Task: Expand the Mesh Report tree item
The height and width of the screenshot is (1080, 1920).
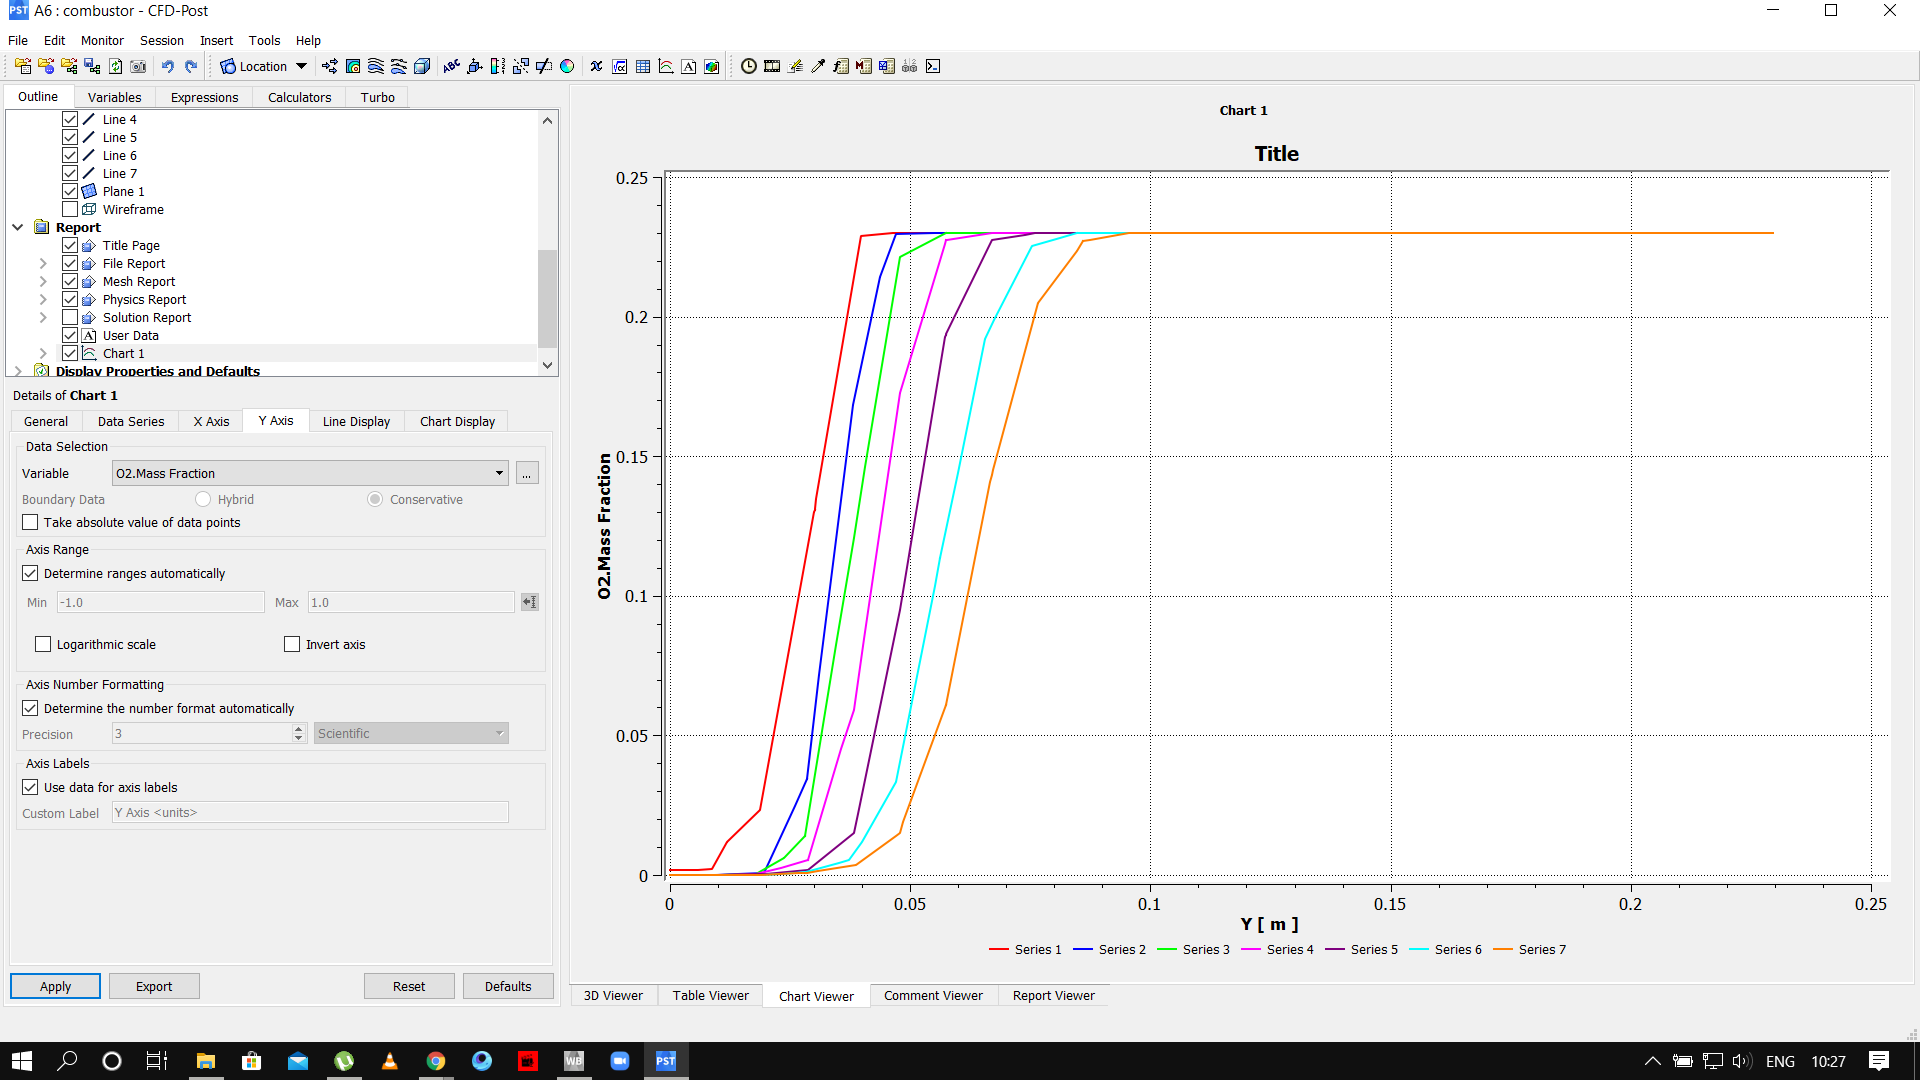Action: (42, 281)
